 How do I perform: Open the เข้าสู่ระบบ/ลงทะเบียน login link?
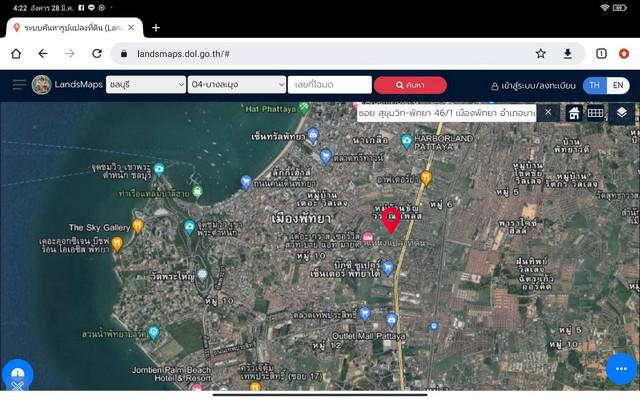coord(531,86)
